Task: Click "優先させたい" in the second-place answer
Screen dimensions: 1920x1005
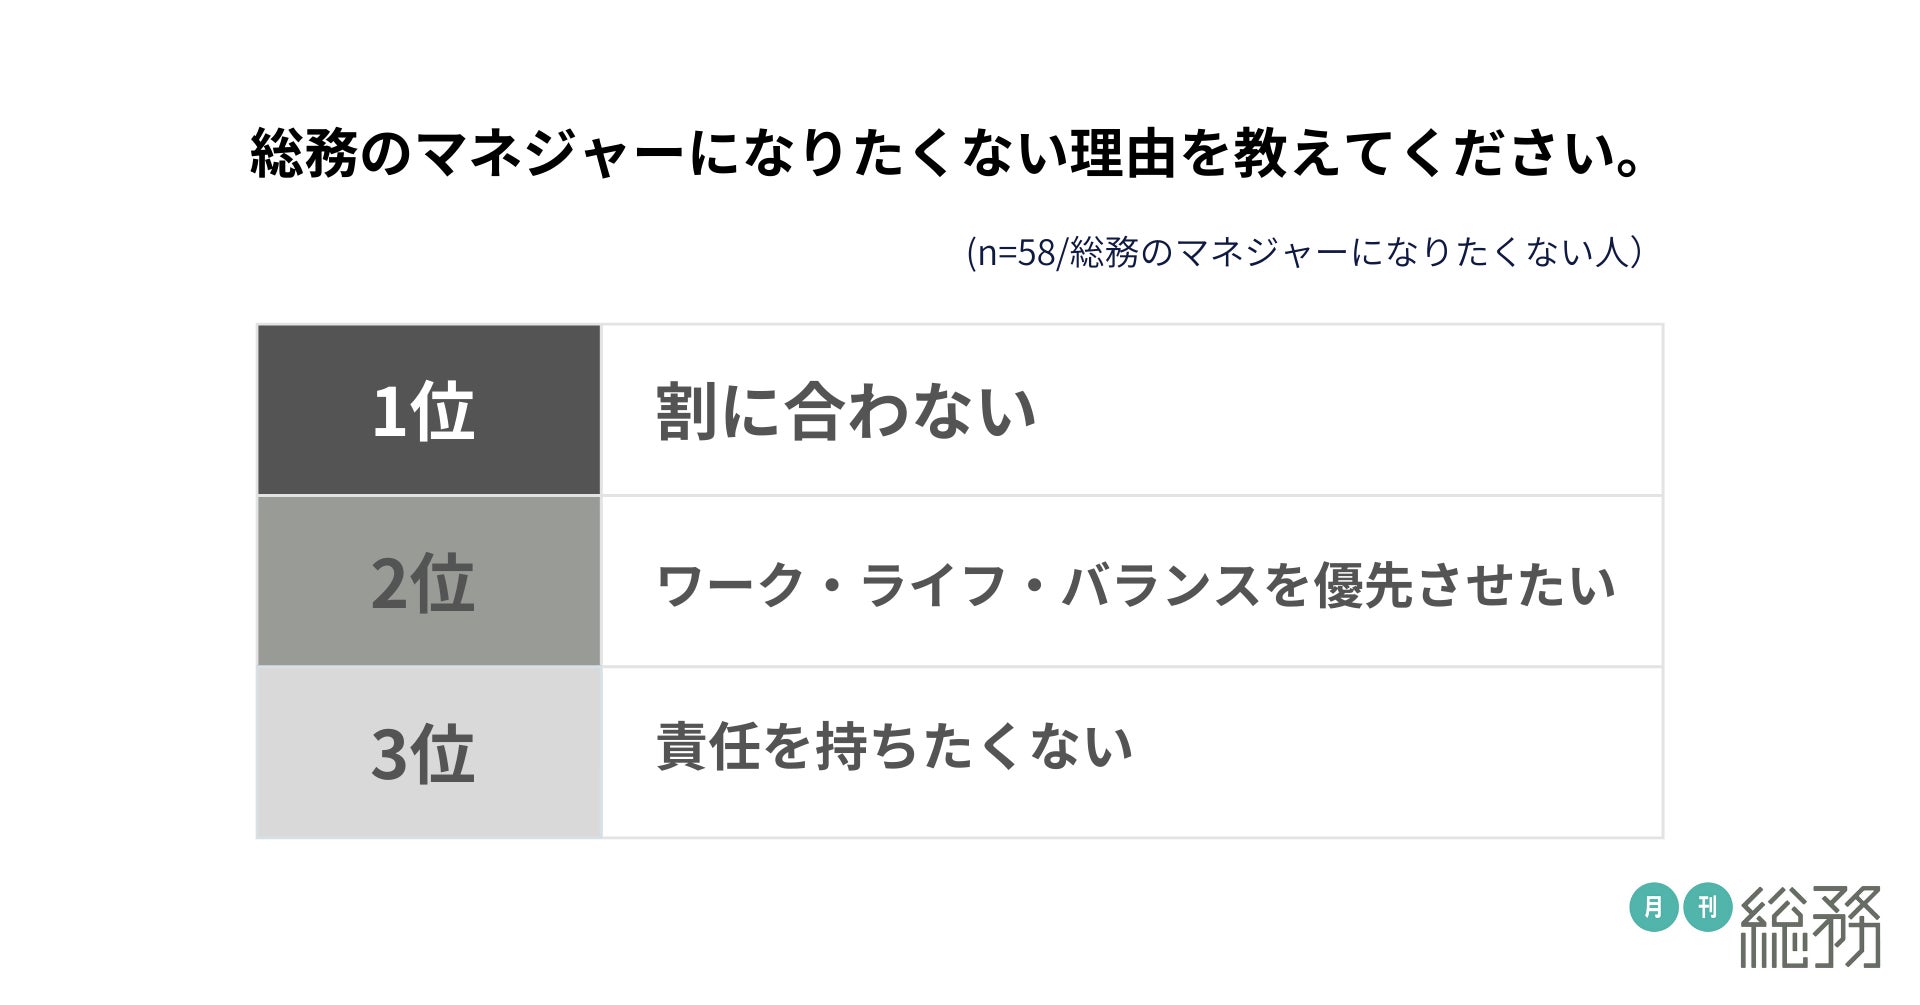Action: click(x=1464, y=585)
